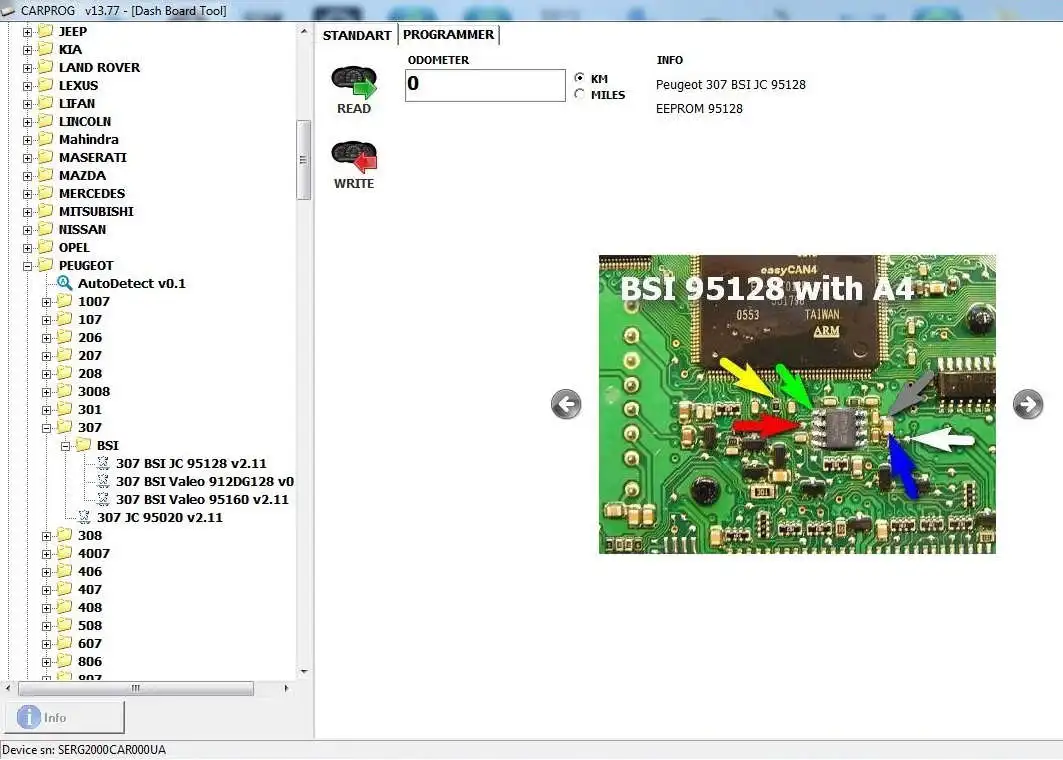Click the horizontal tree scrollbar thumb
1063x760 pixels.
click(136, 687)
